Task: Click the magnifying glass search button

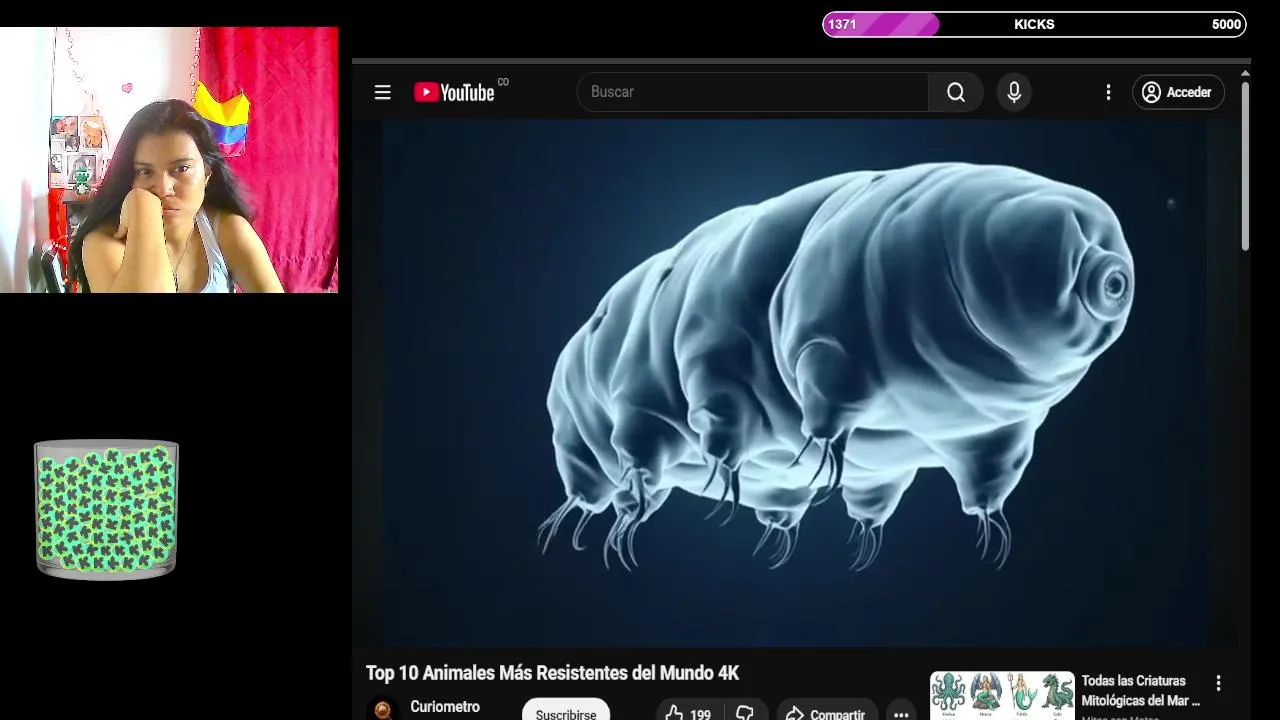Action: point(956,92)
